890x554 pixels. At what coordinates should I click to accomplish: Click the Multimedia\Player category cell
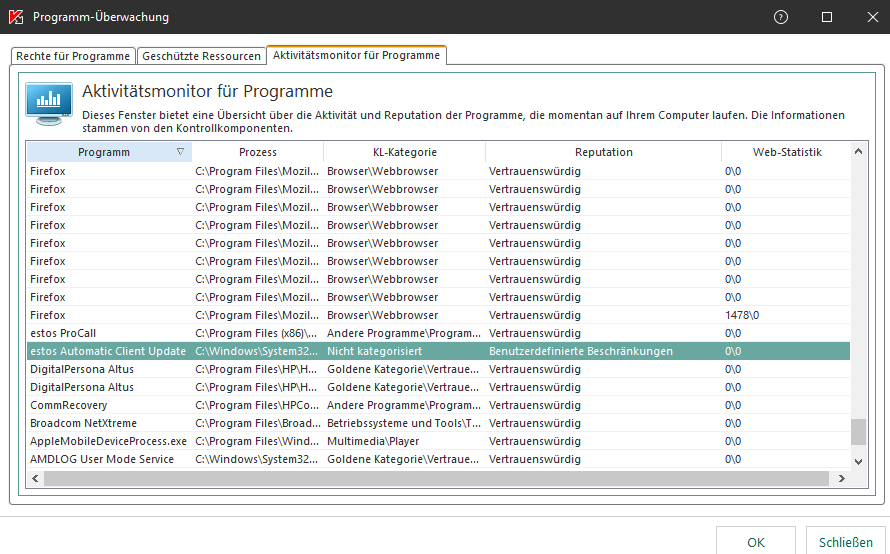[x=373, y=441]
